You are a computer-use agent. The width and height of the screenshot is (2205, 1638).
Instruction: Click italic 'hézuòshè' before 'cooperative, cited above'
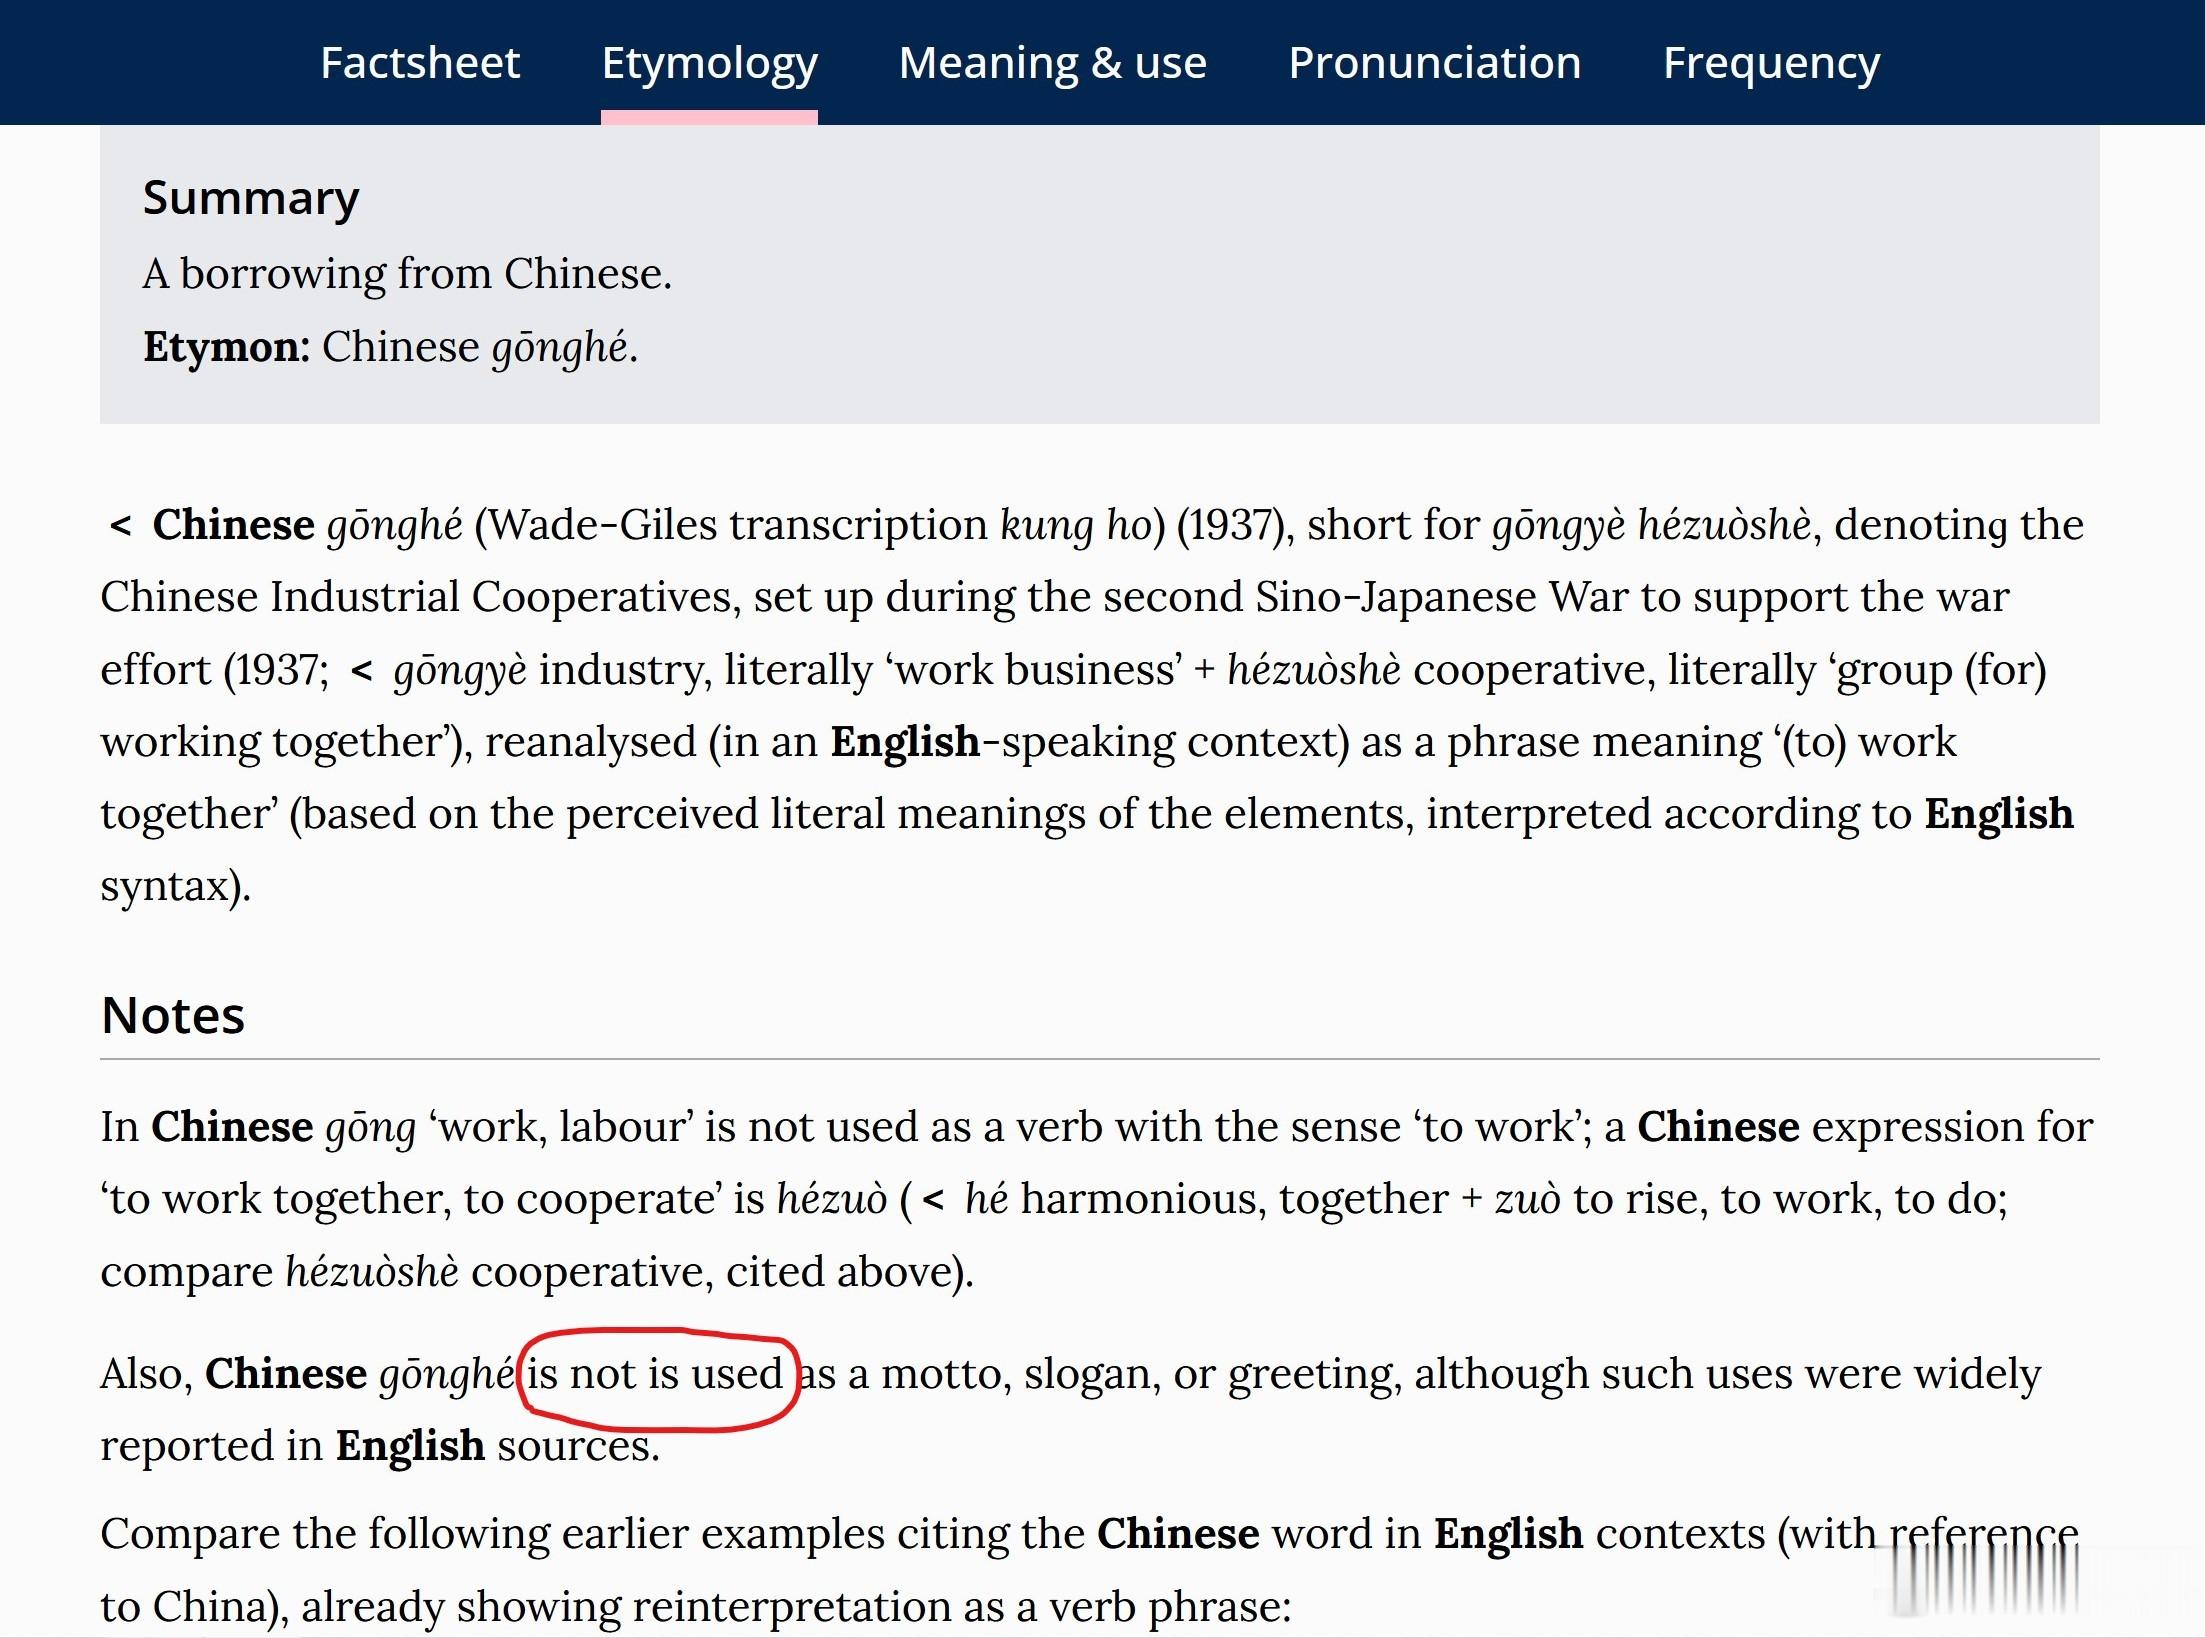[x=372, y=1272]
